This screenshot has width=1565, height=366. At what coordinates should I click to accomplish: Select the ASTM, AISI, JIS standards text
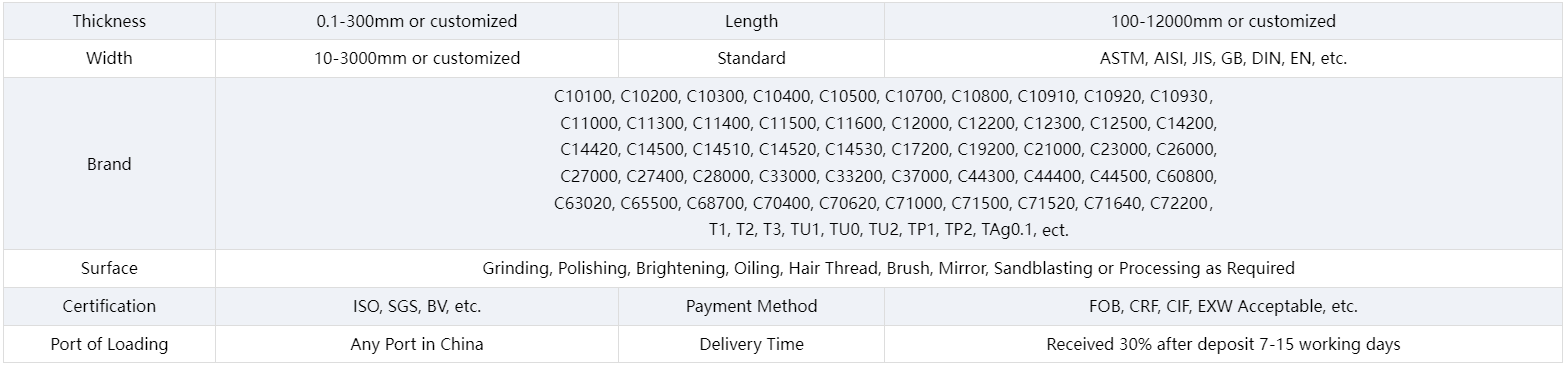1222,58
